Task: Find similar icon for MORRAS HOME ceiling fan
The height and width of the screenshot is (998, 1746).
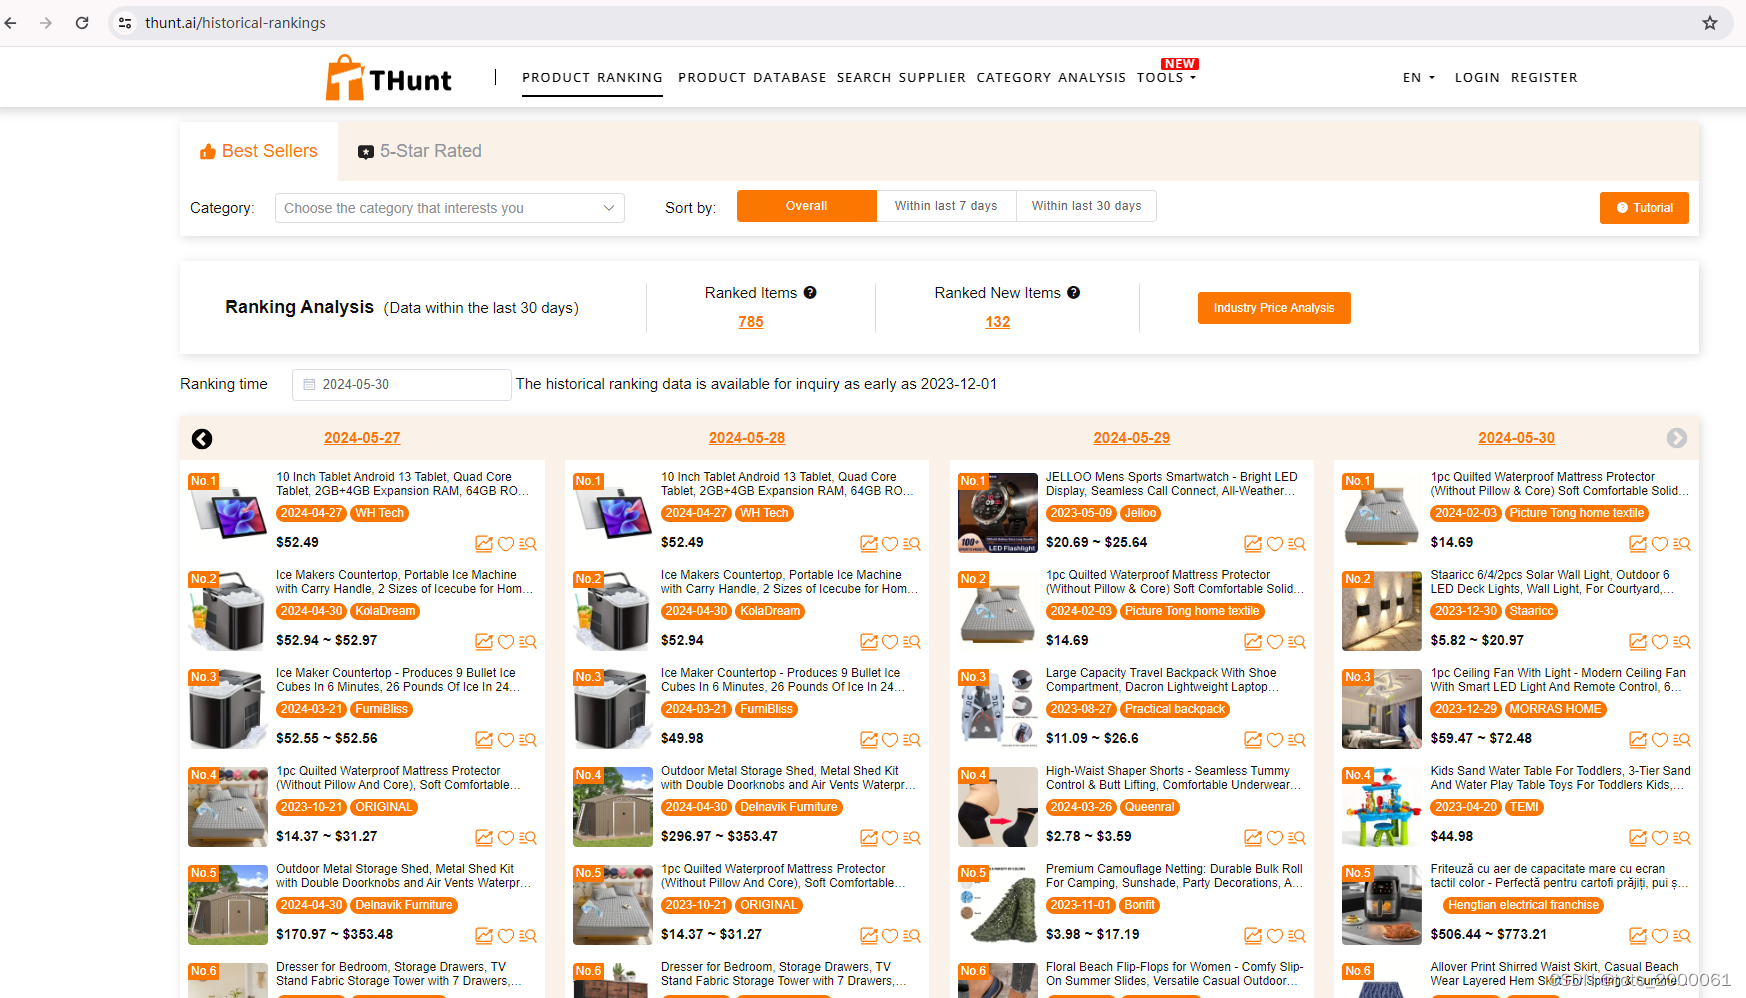Action: point(1682,740)
